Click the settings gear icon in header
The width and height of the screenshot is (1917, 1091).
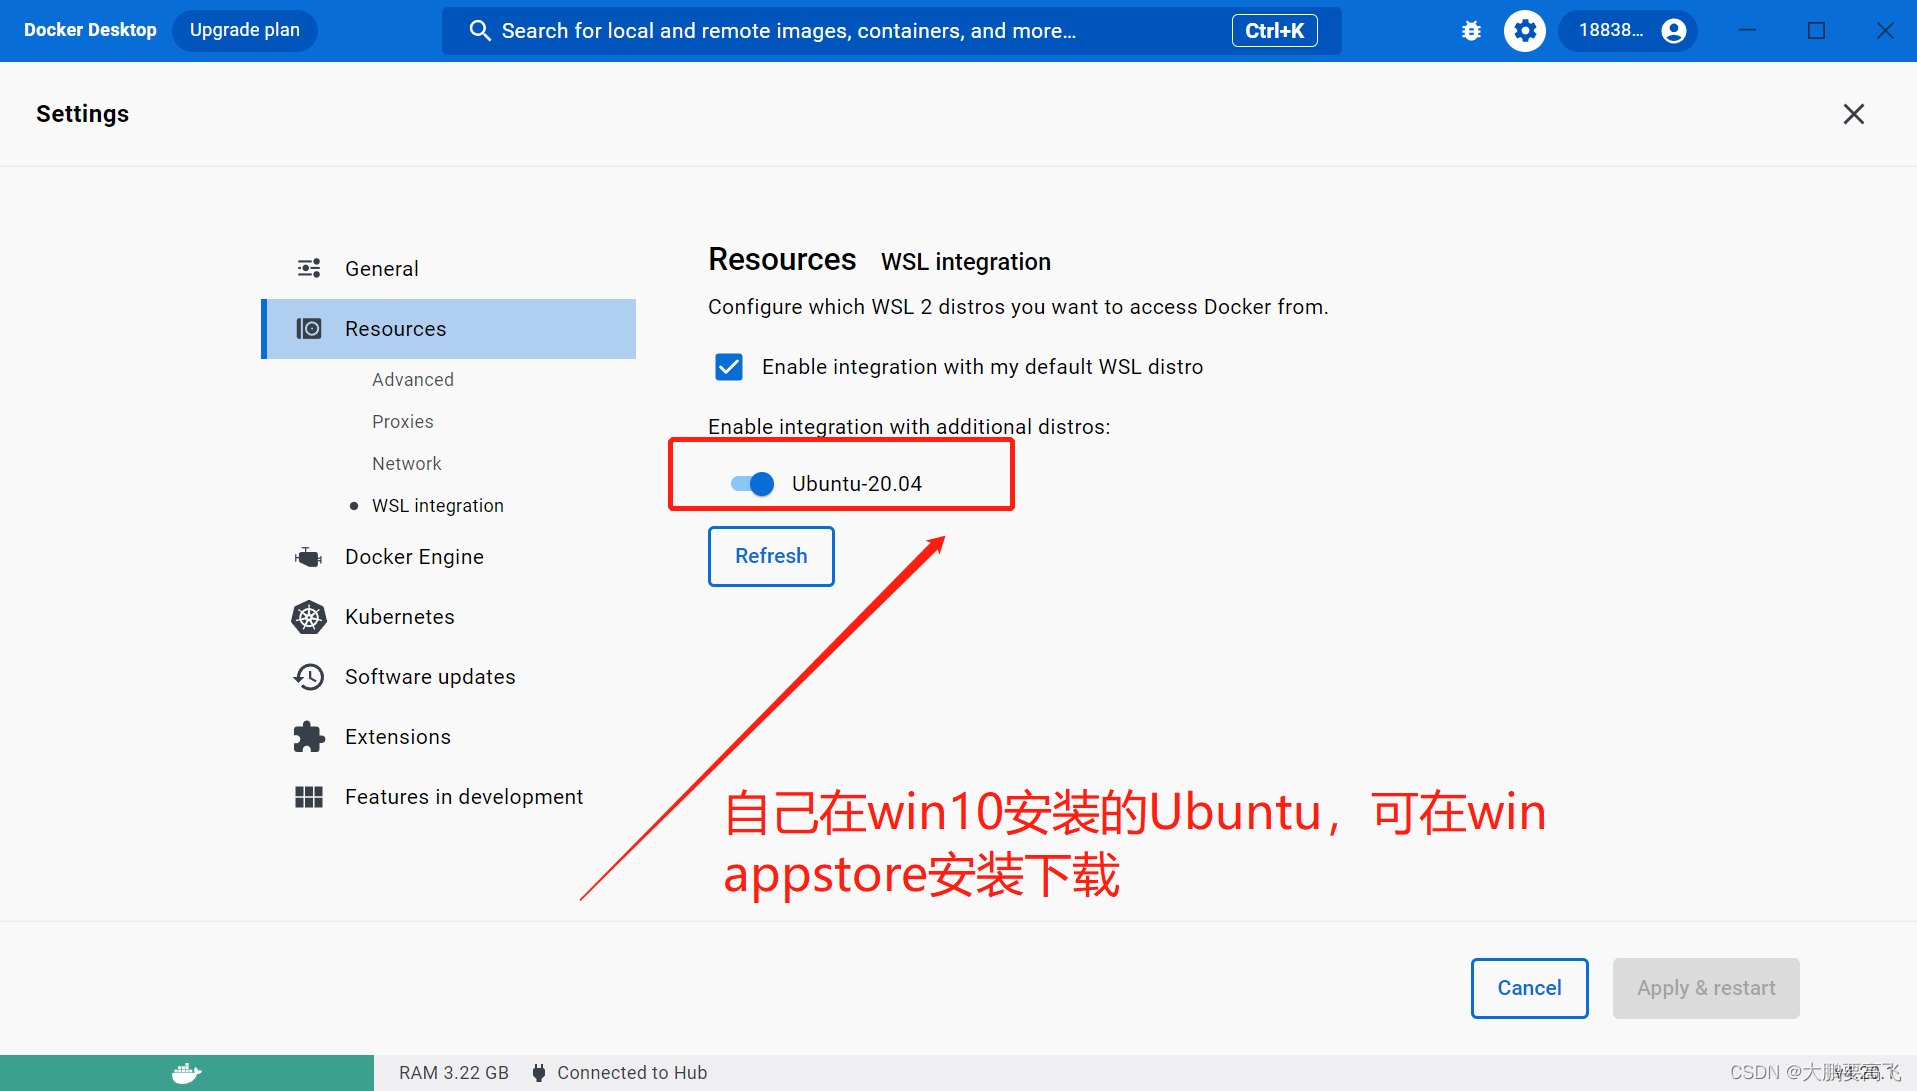1524,31
